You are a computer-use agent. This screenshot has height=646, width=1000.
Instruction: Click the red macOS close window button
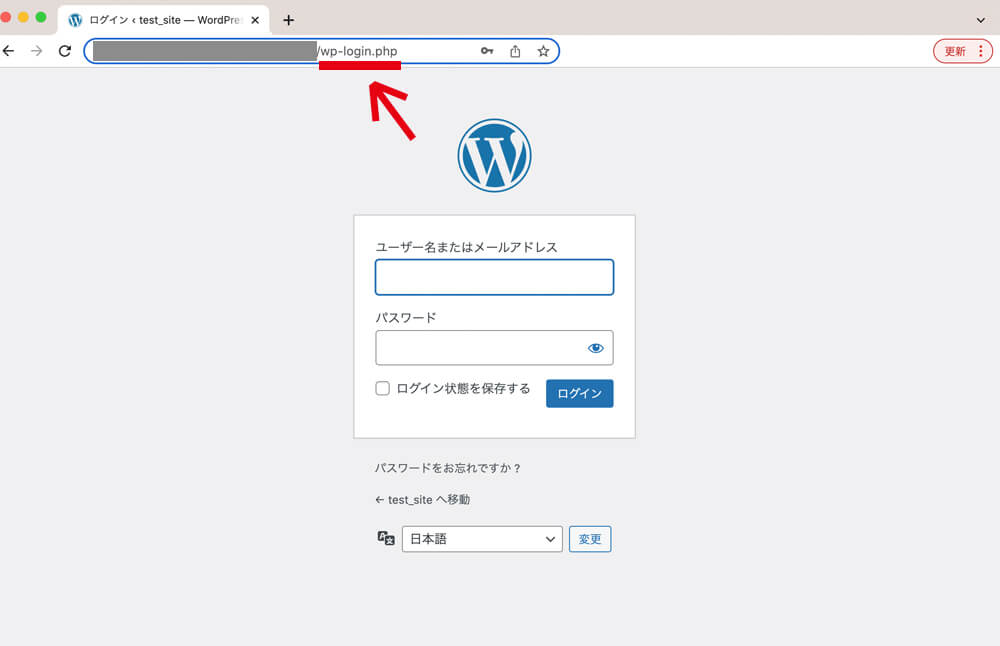[6, 17]
